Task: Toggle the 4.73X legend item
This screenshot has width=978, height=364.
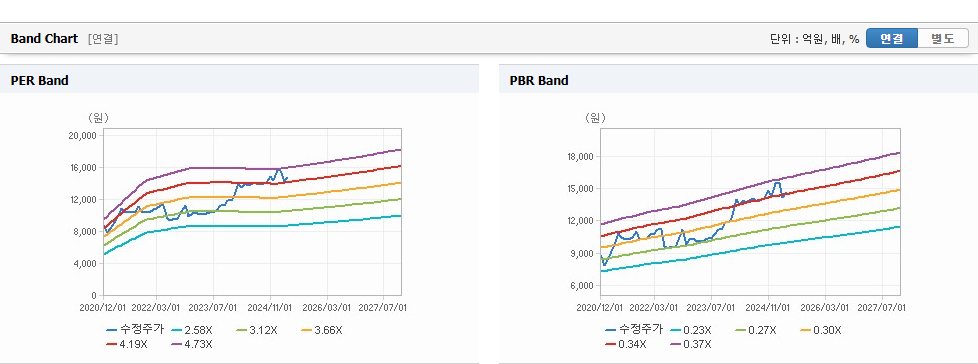Action: (191, 343)
